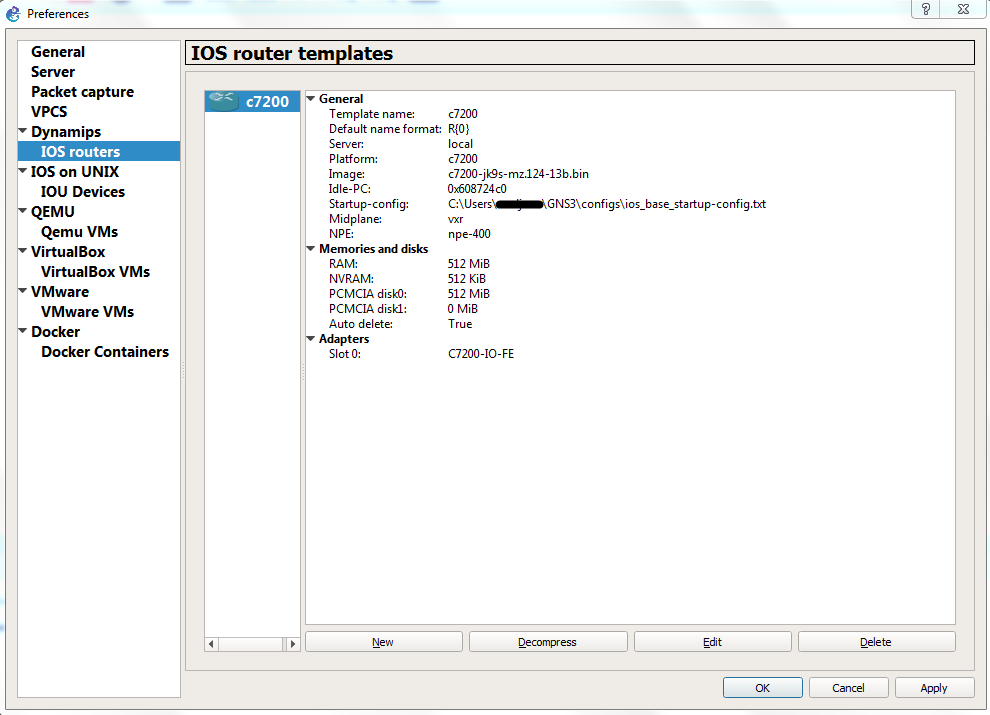Select VirtualBox VMs in the sidebar
Viewport: 990px width, 715px height.
point(95,272)
